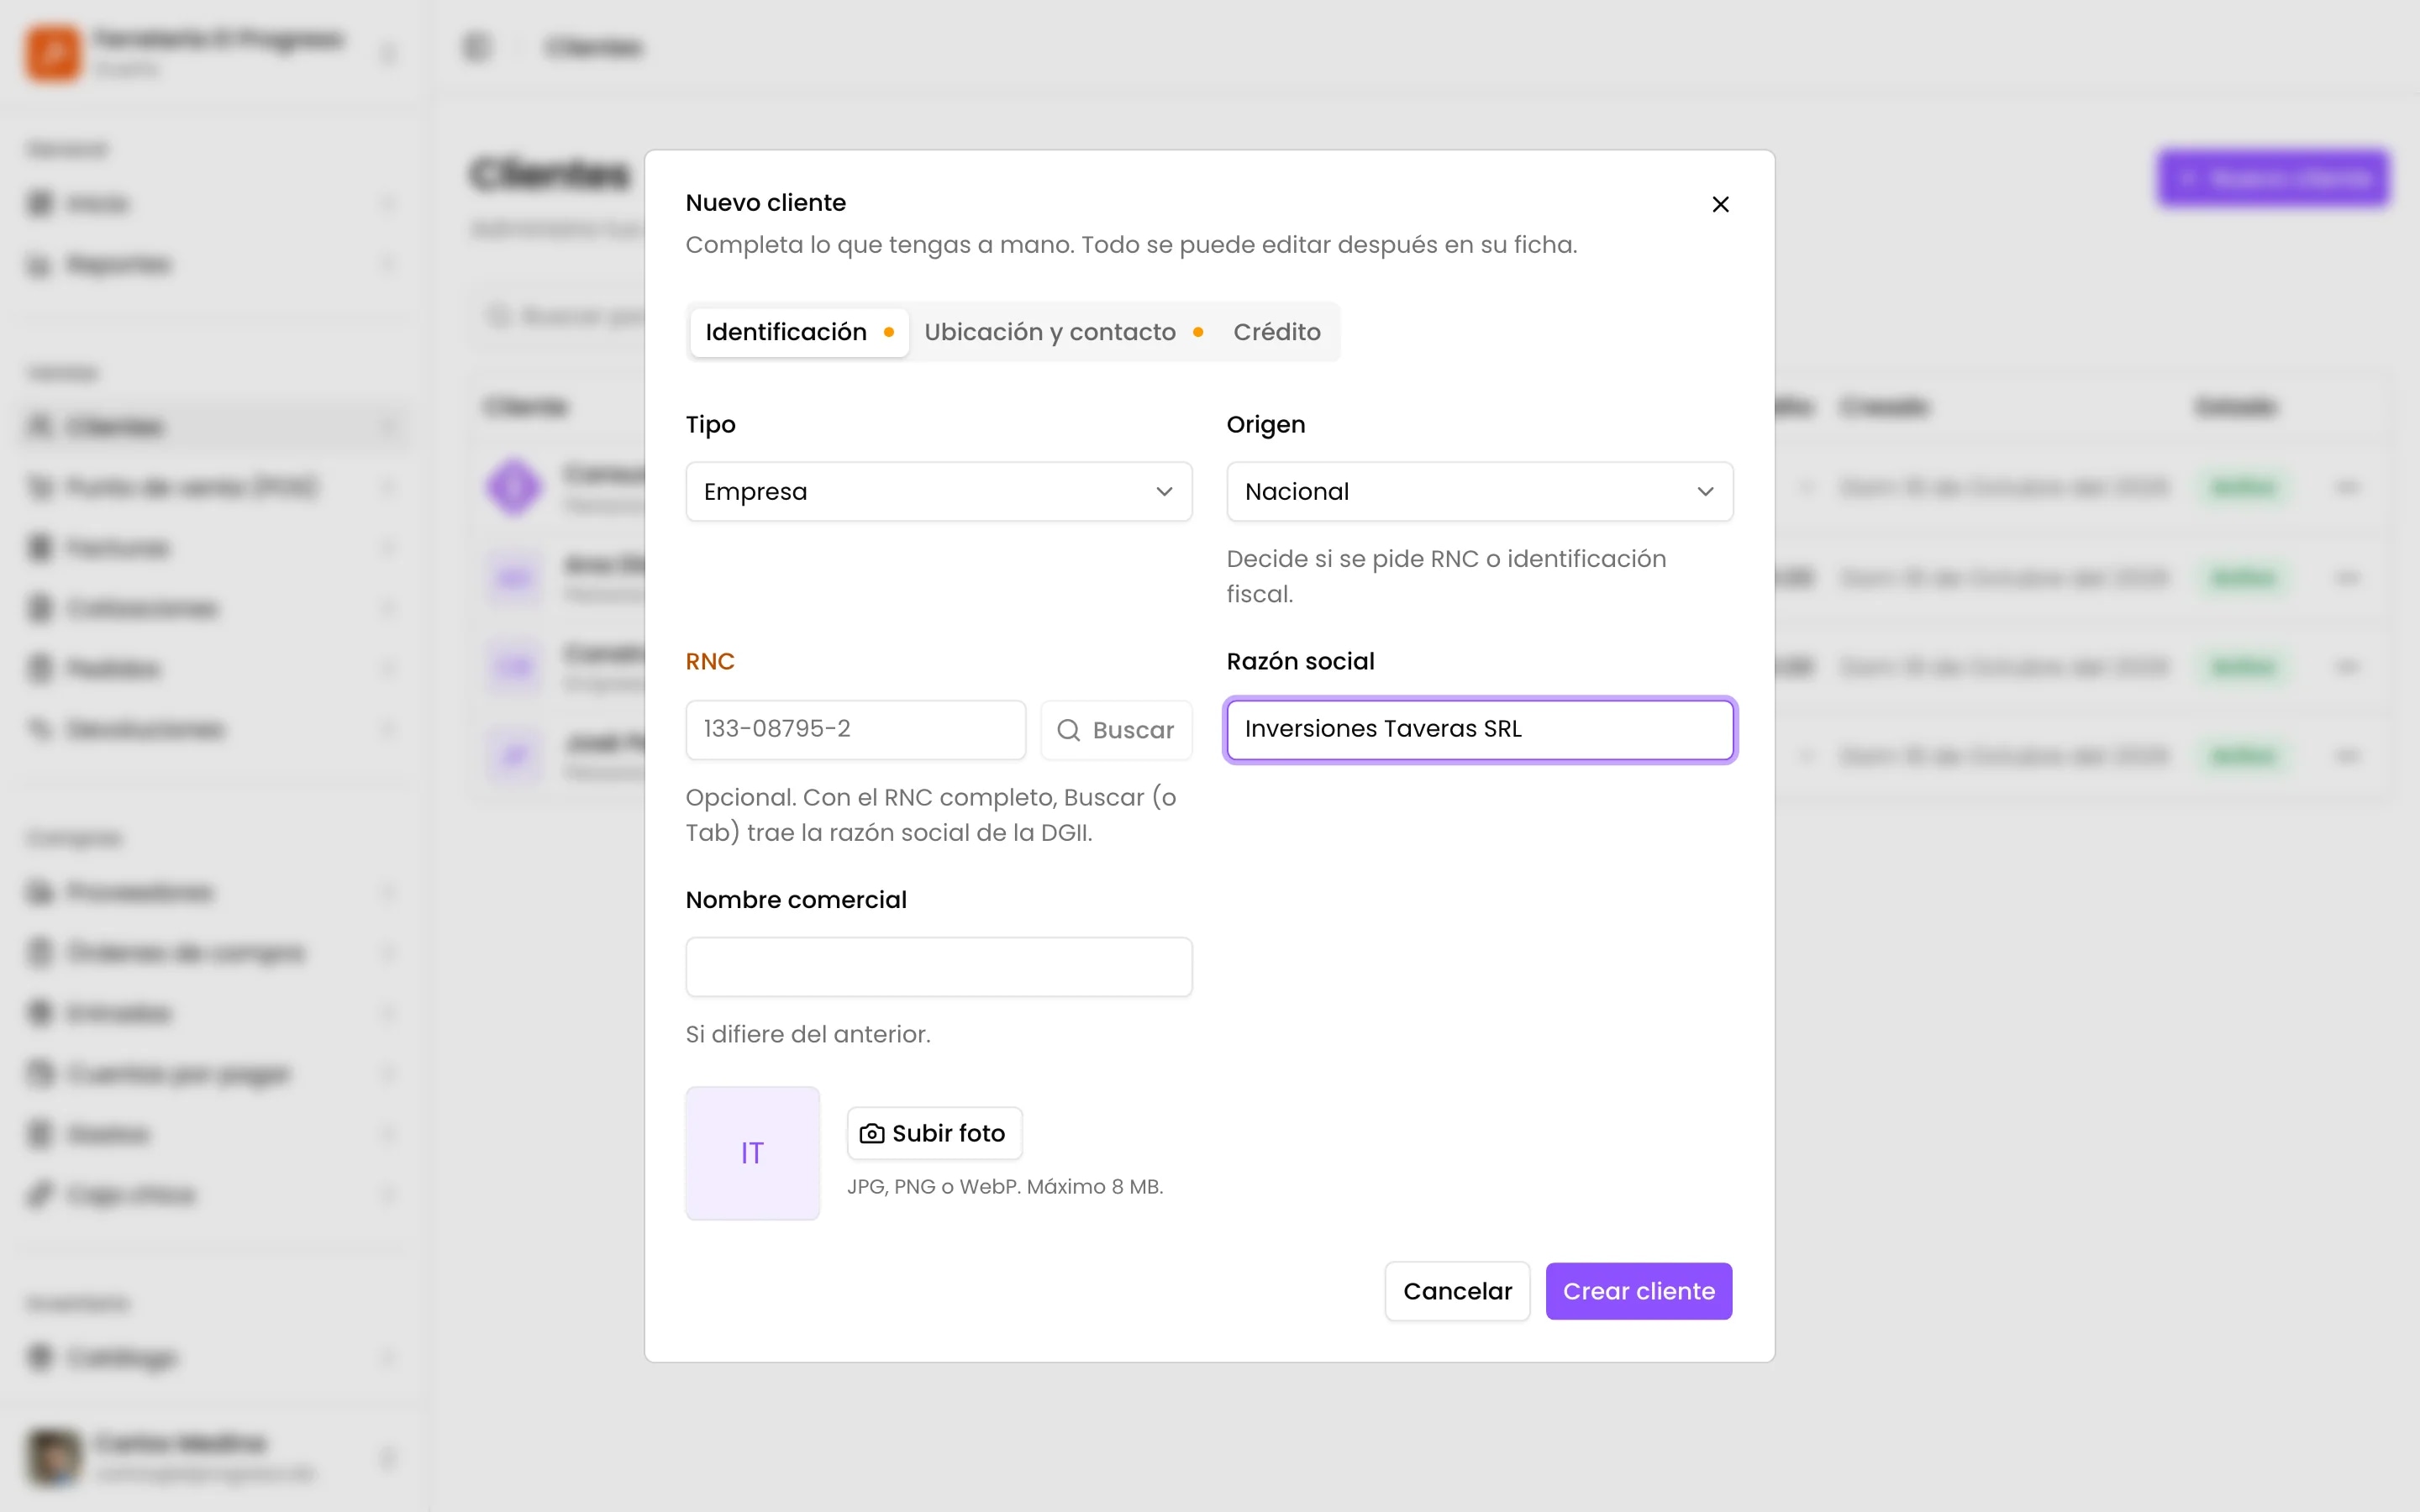2420x1512 pixels.
Task: Click the 'Nombre comercial' label
Action: click(796, 900)
